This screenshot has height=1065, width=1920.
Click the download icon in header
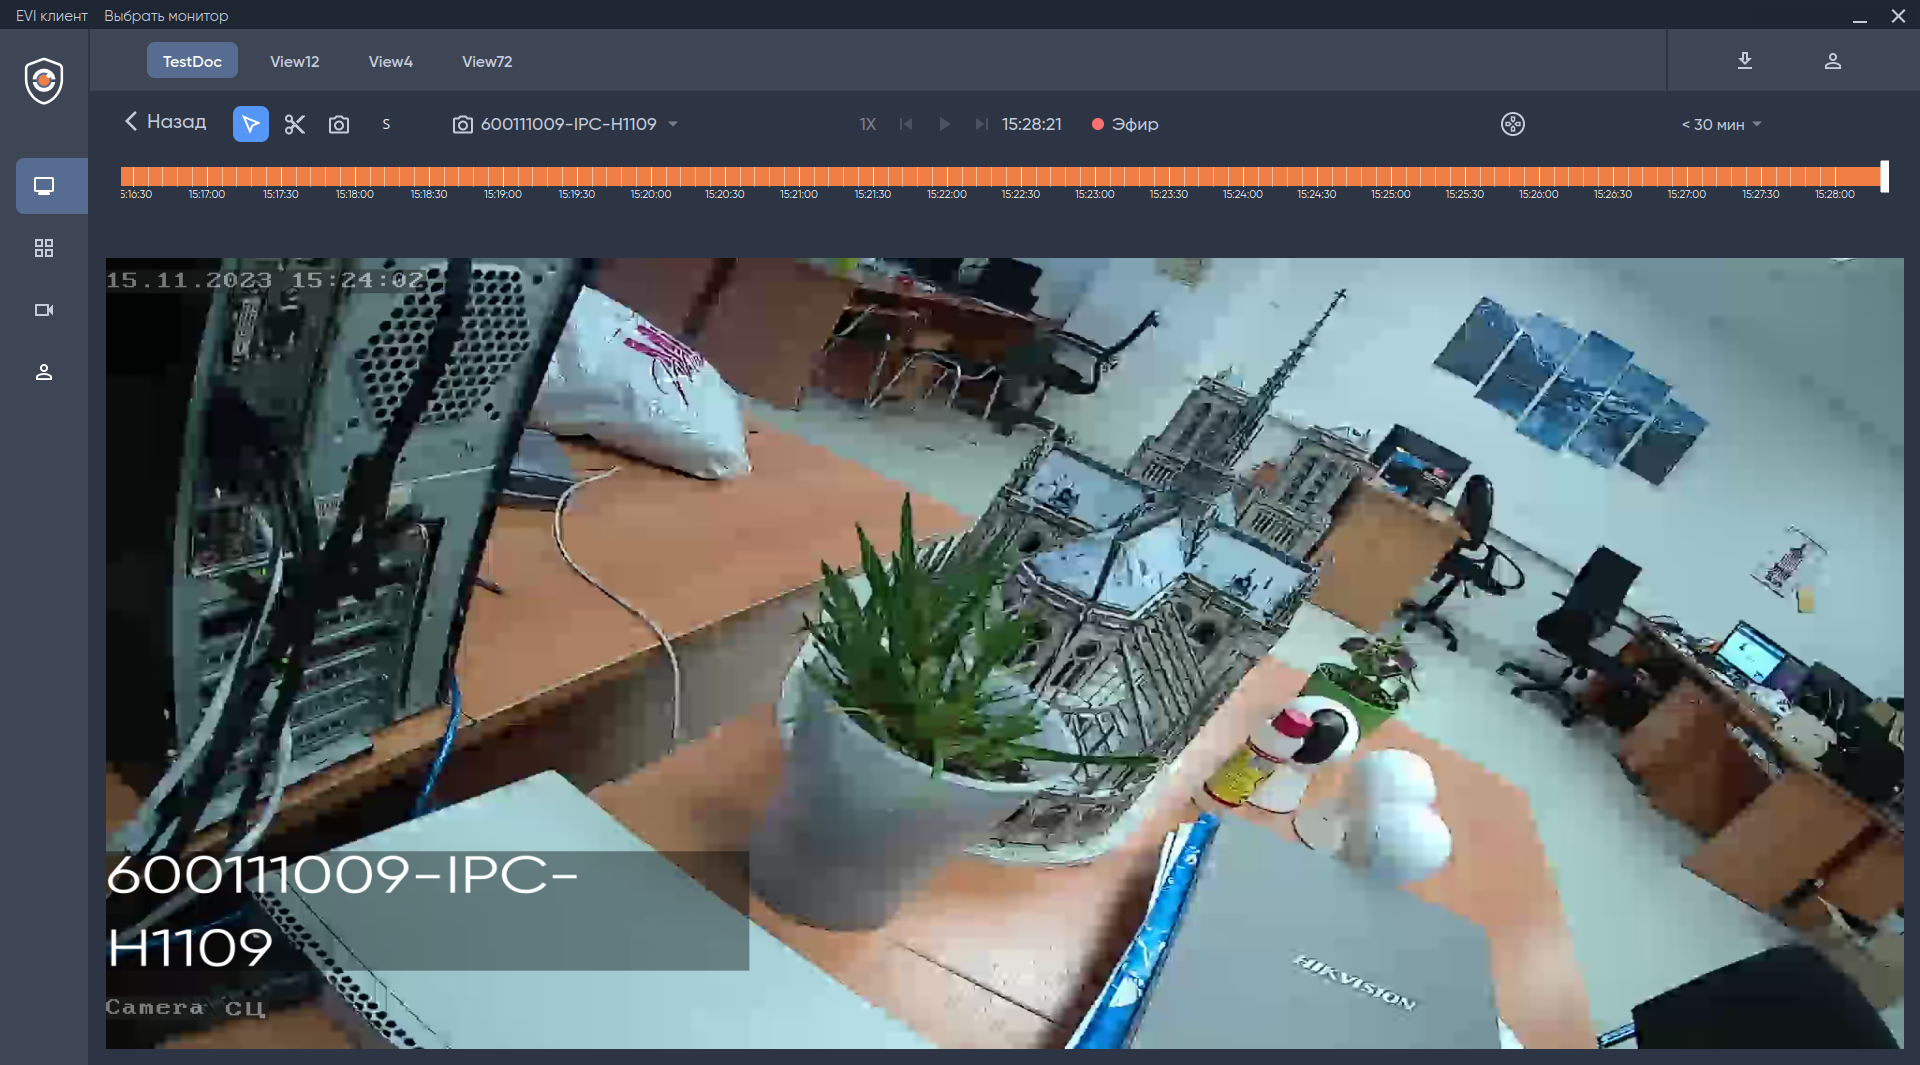1745,61
